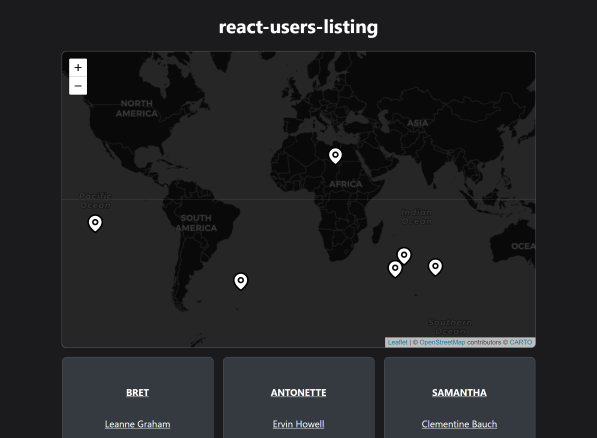Open the ANTONETTE username link

[298, 393]
